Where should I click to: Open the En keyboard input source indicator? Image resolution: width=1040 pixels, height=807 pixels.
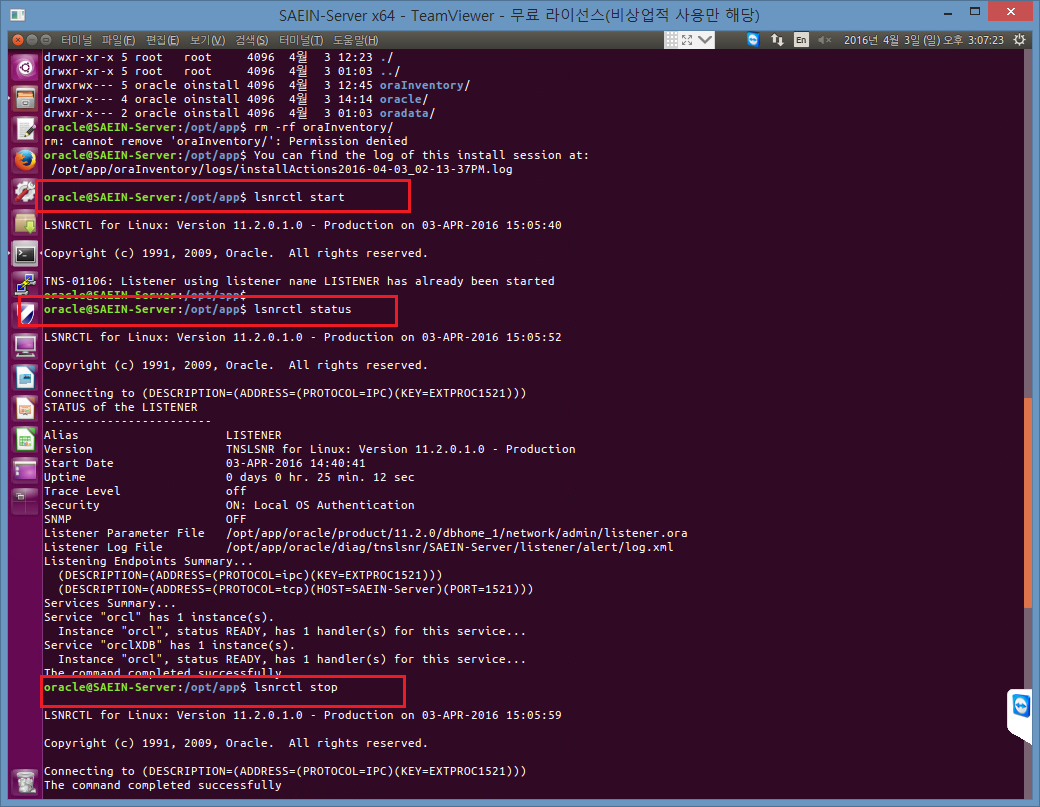click(801, 40)
